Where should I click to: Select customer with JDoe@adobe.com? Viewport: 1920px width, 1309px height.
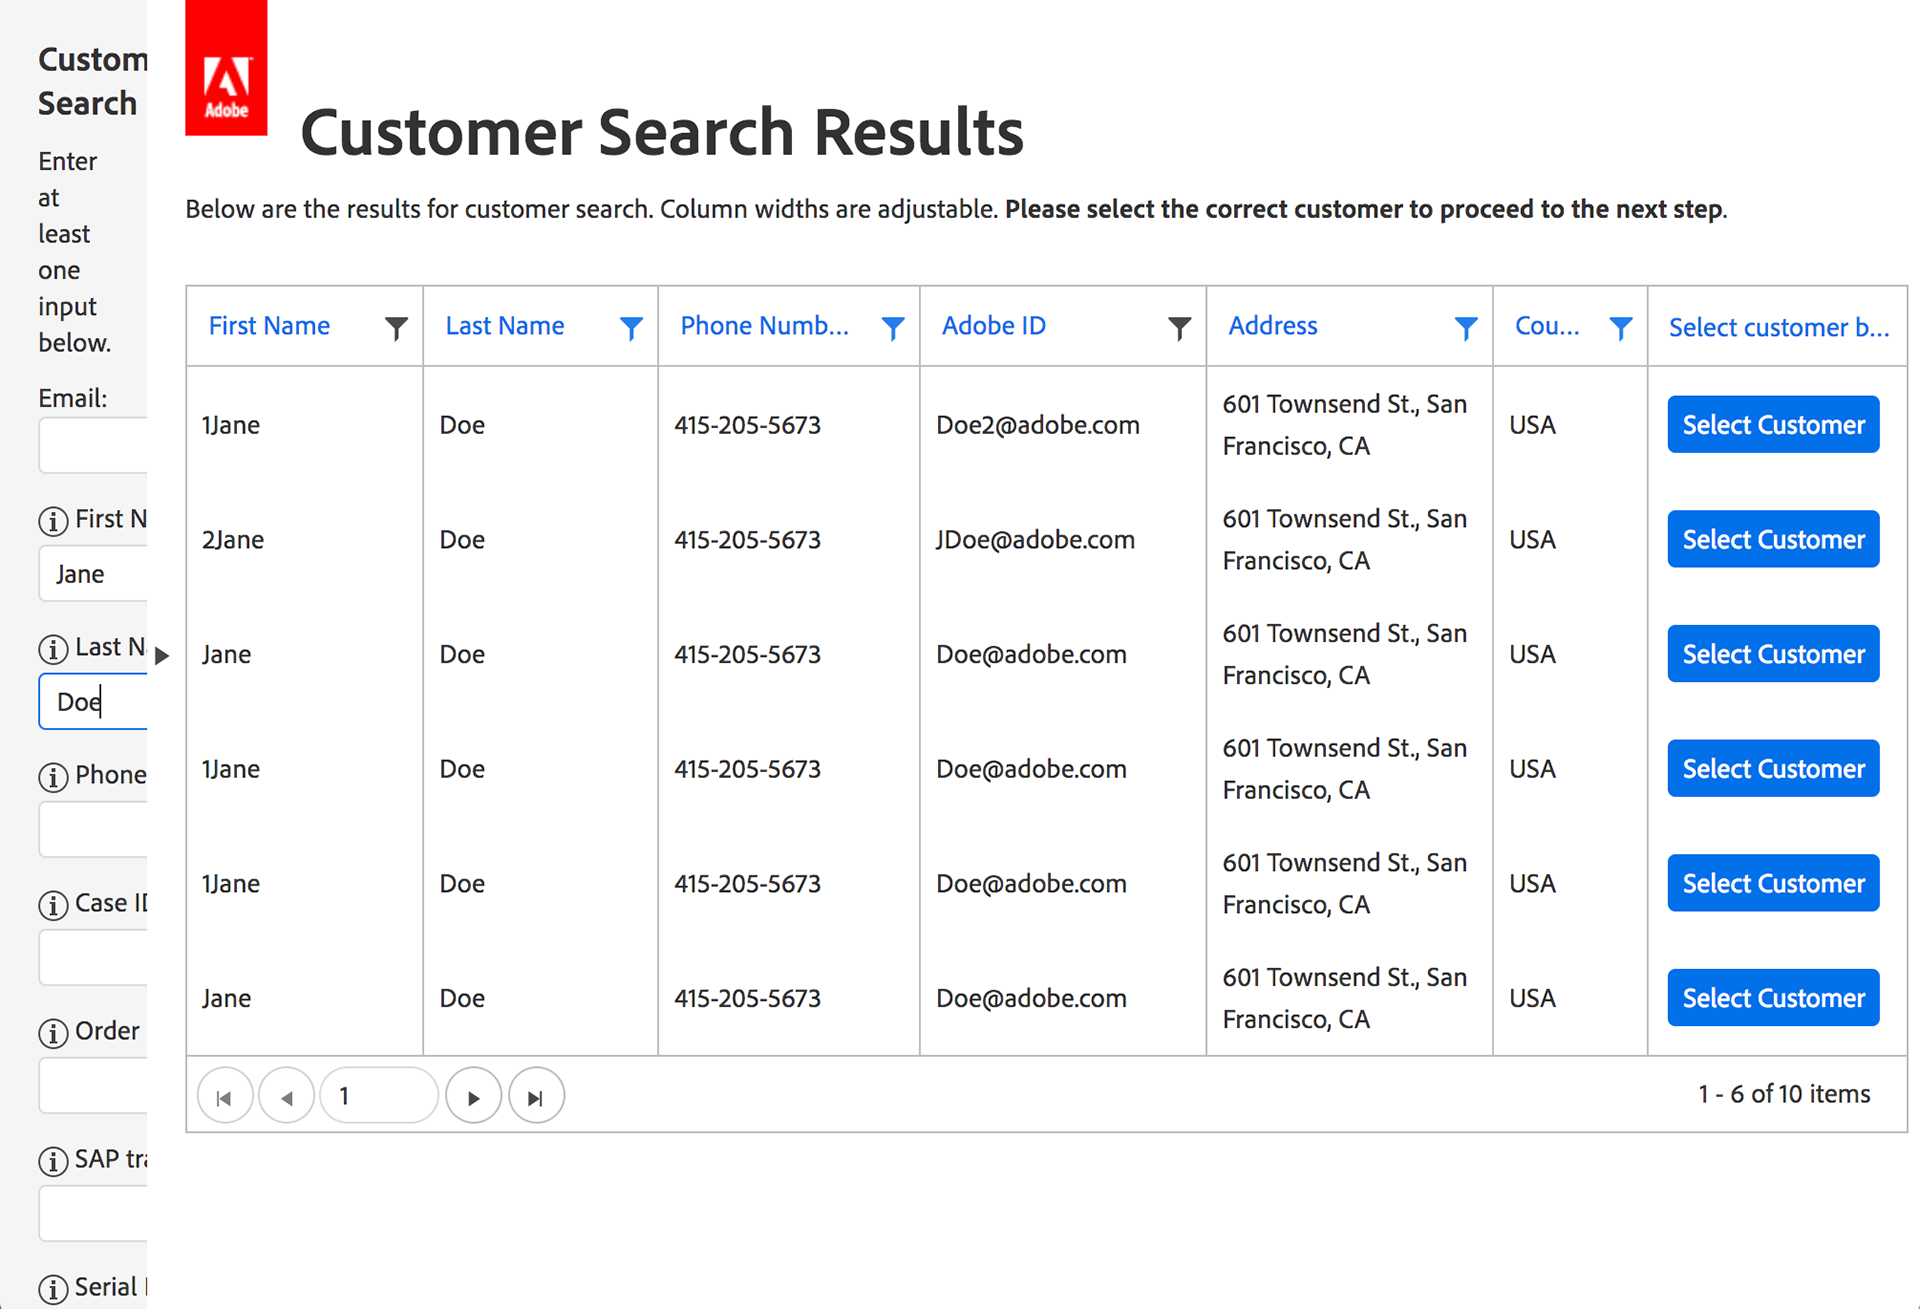click(1772, 540)
